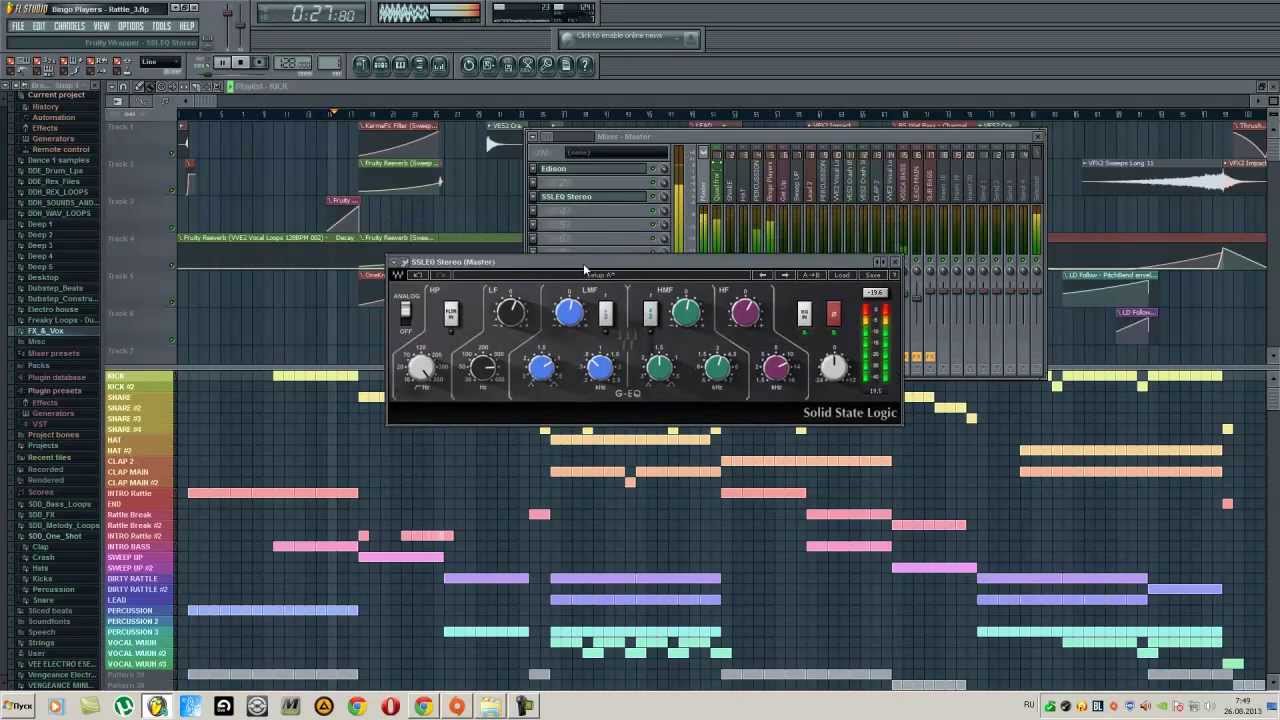Open the FILE menu
Image resolution: width=1280 pixels, height=720 pixels.
click(17, 26)
